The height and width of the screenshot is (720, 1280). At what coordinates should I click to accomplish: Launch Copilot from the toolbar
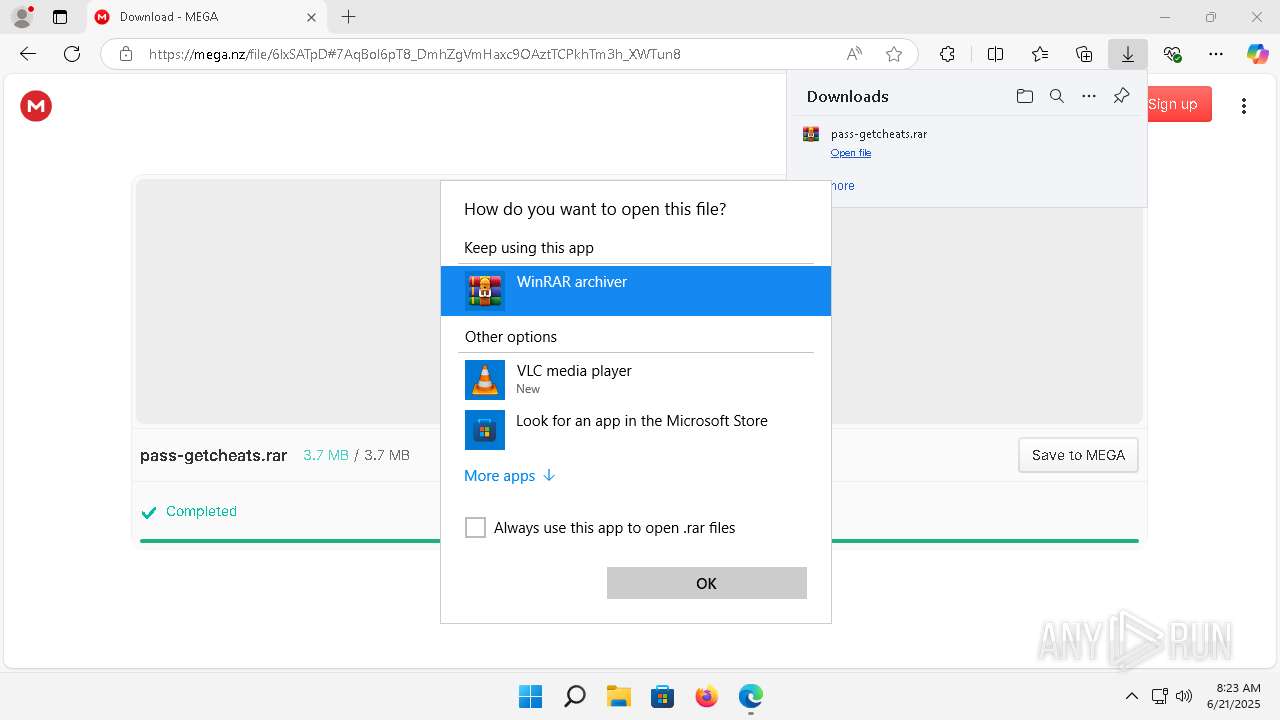(x=1257, y=54)
